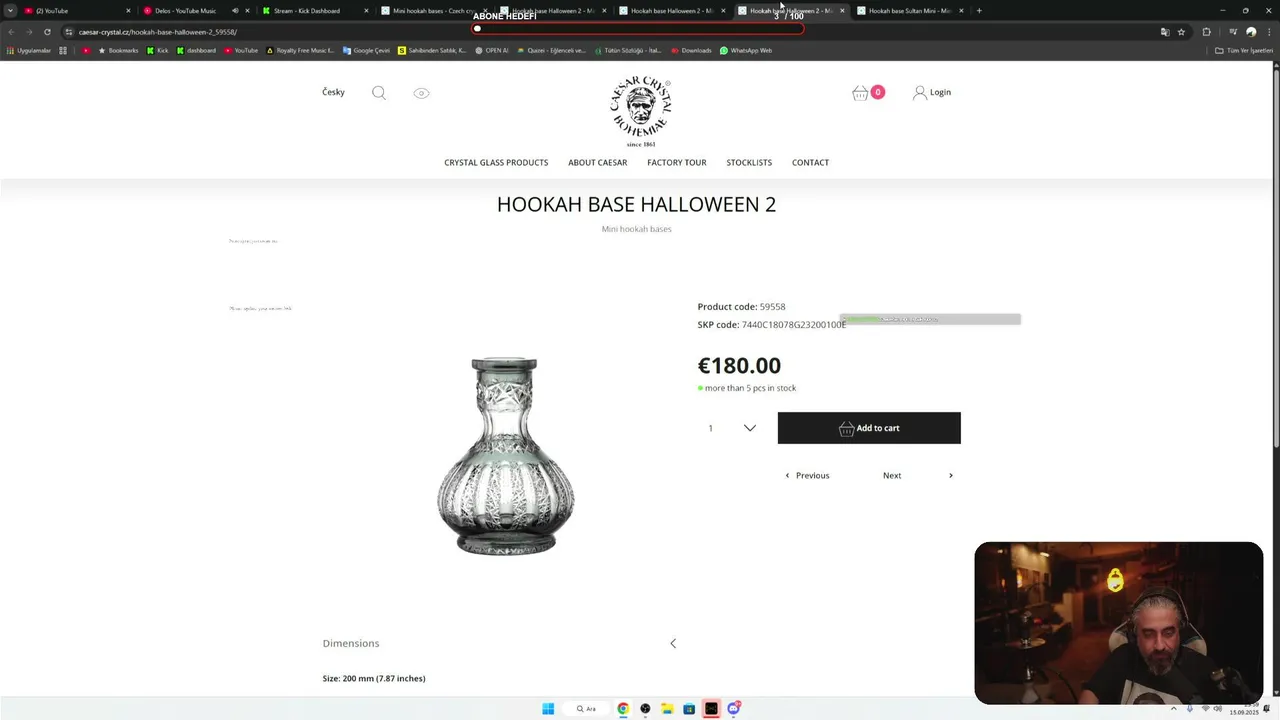Launch File Explorer from the taskbar
This screenshot has height=720, width=1280.
pos(667,709)
